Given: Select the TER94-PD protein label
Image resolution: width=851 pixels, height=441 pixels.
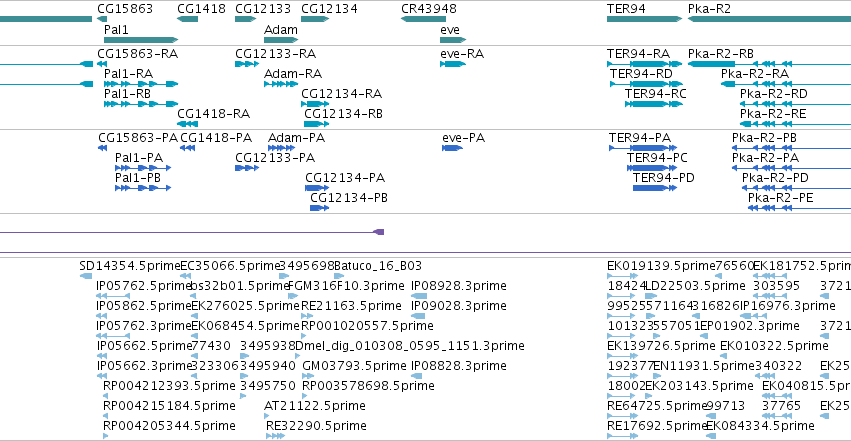Looking at the screenshot, I should coord(664,178).
